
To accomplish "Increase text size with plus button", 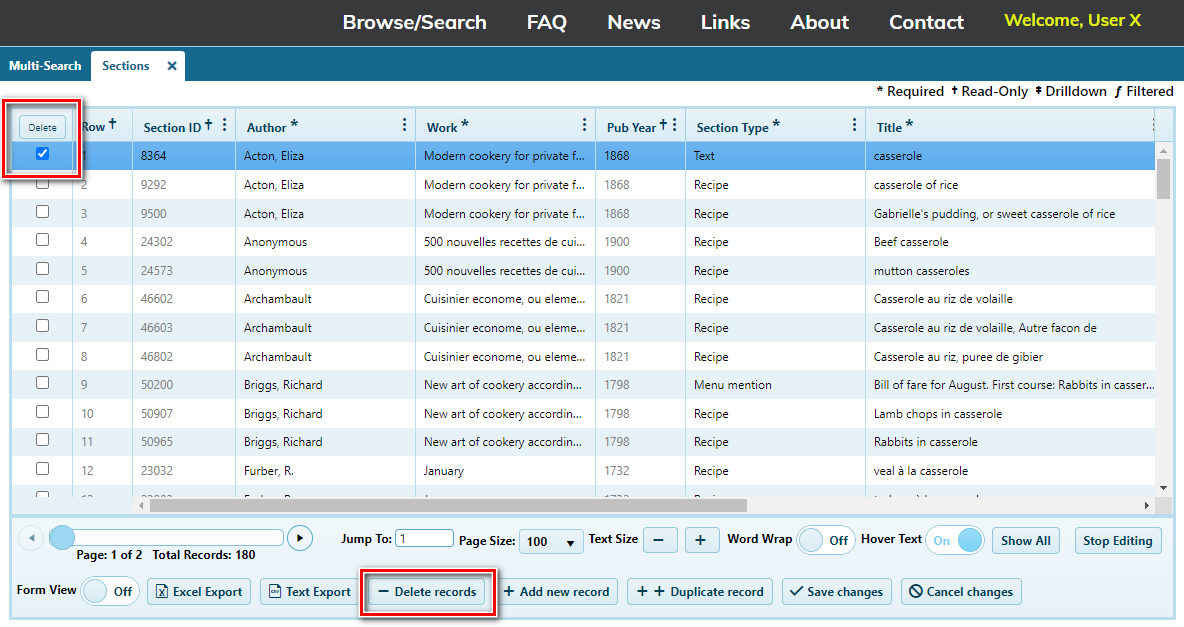I will point(701,540).
